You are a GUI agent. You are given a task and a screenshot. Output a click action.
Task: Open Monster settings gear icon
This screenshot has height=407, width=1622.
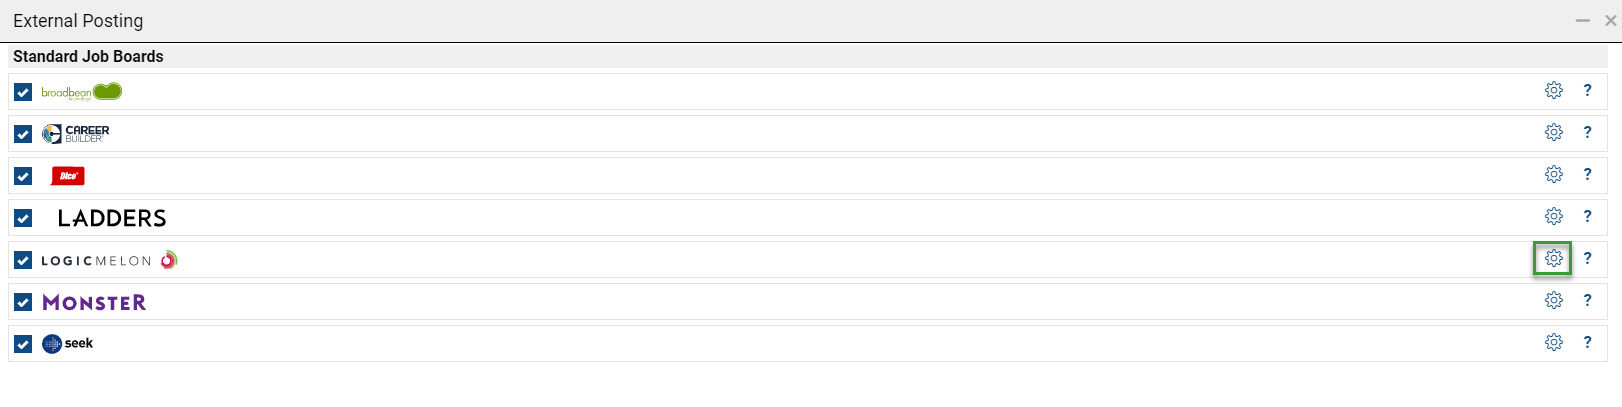point(1553,300)
